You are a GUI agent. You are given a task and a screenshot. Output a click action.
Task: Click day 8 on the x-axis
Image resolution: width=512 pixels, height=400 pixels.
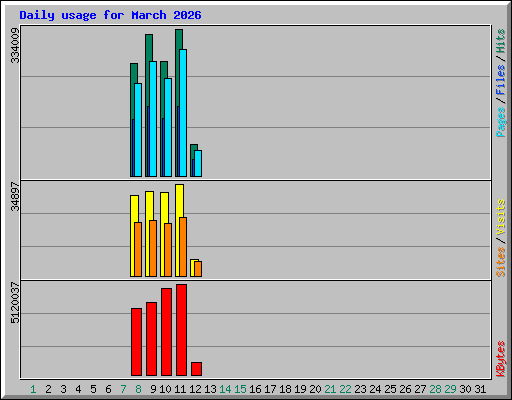(138, 389)
